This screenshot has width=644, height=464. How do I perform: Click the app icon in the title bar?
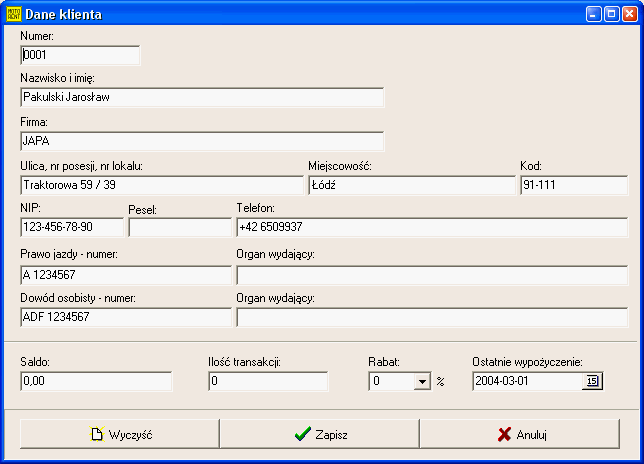(13, 15)
